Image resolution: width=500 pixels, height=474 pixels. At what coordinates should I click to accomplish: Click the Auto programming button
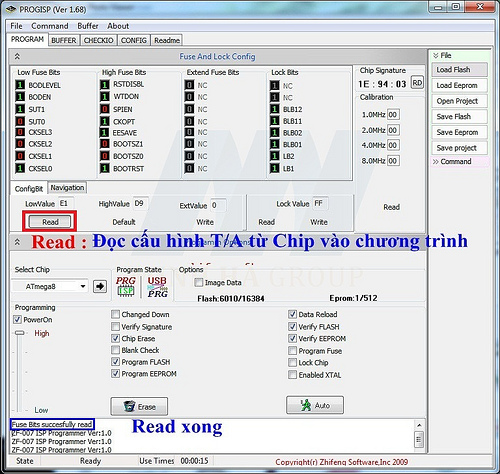(x=315, y=405)
